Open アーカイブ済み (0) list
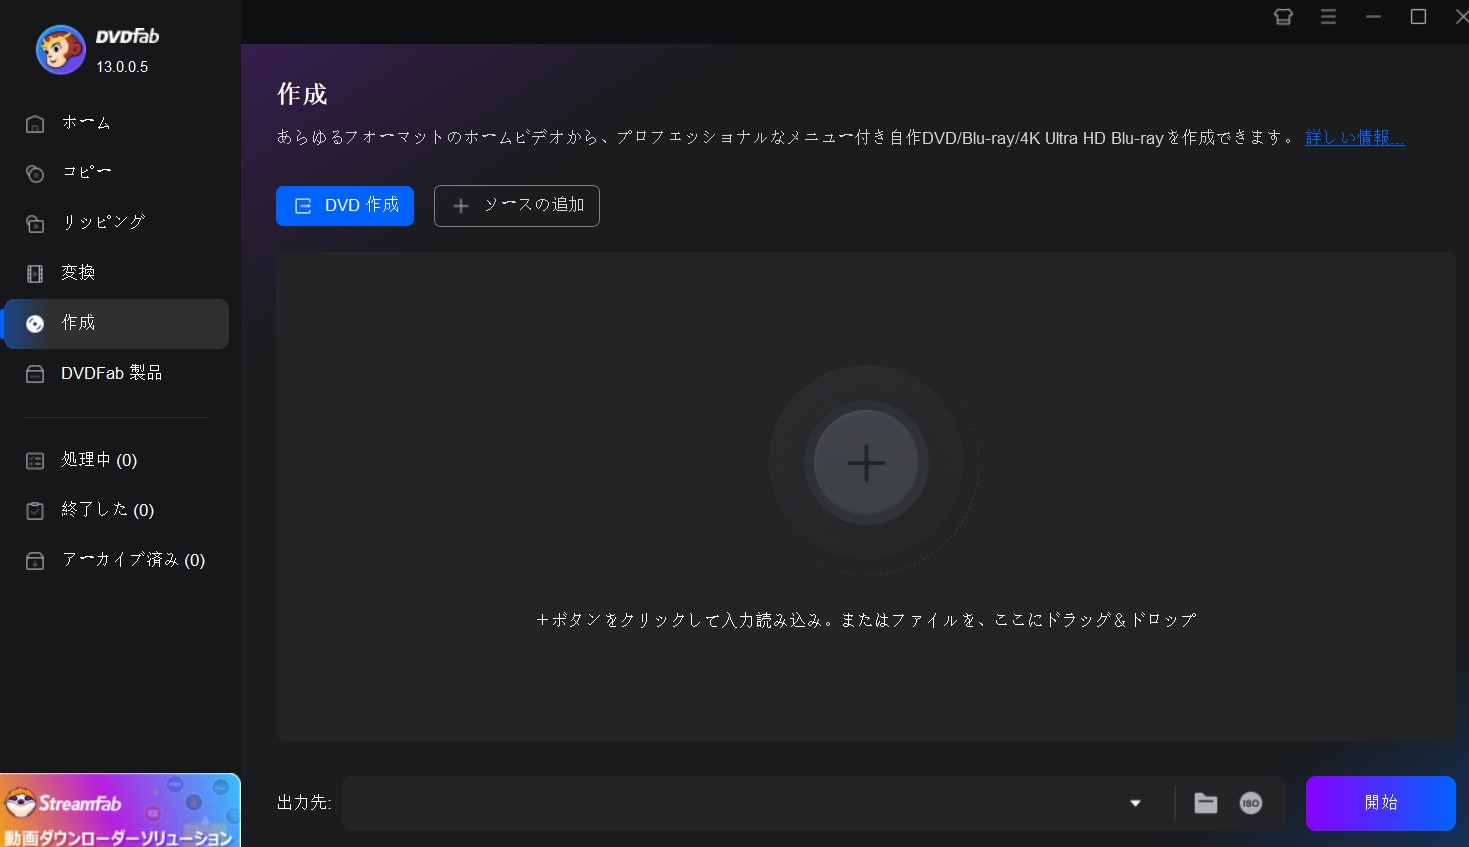1469x847 pixels. coord(116,560)
